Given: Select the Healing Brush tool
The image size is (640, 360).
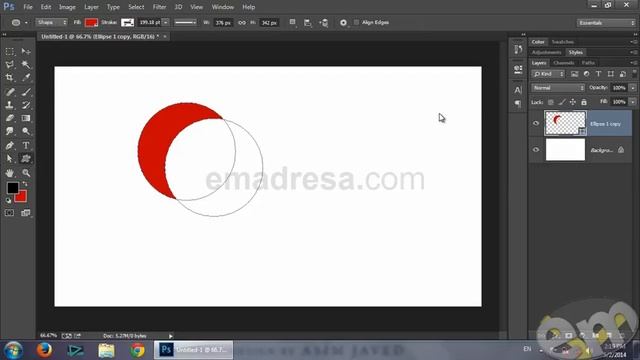Looking at the screenshot, I should (x=9, y=92).
